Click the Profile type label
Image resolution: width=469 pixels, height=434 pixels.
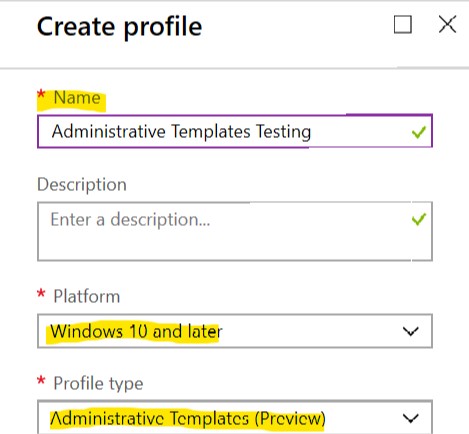click(x=98, y=383)
